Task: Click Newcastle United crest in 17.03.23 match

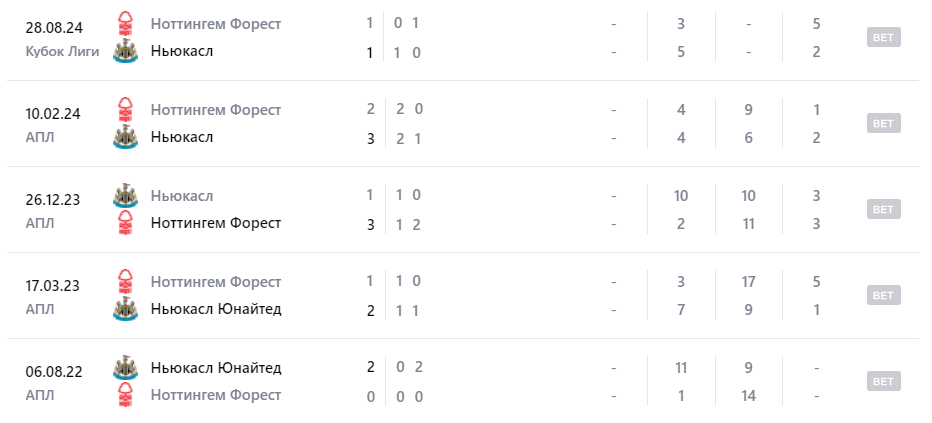Action: click(x=125, y=309)
